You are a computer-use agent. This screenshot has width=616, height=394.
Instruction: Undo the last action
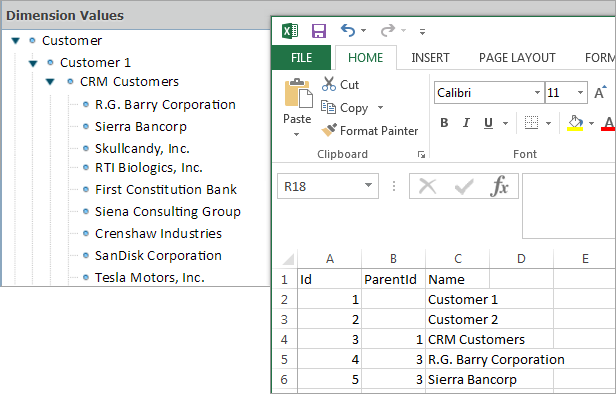(348, 30)
